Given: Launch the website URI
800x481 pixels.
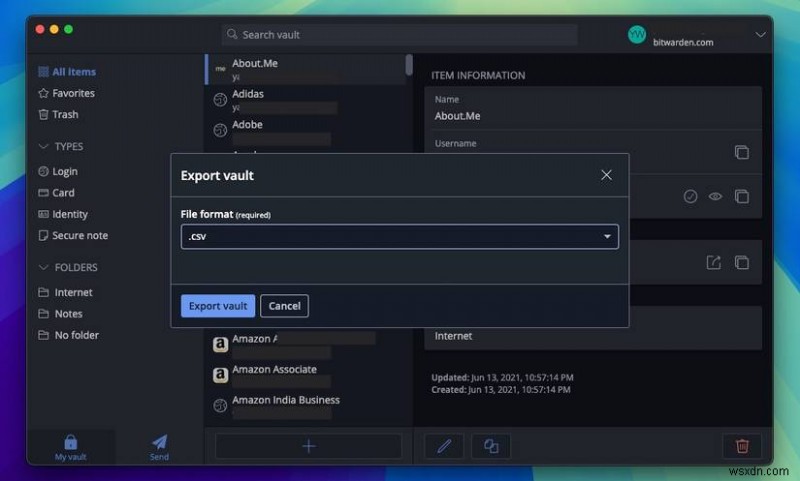Looking at the screenshot, I should 713,263.
